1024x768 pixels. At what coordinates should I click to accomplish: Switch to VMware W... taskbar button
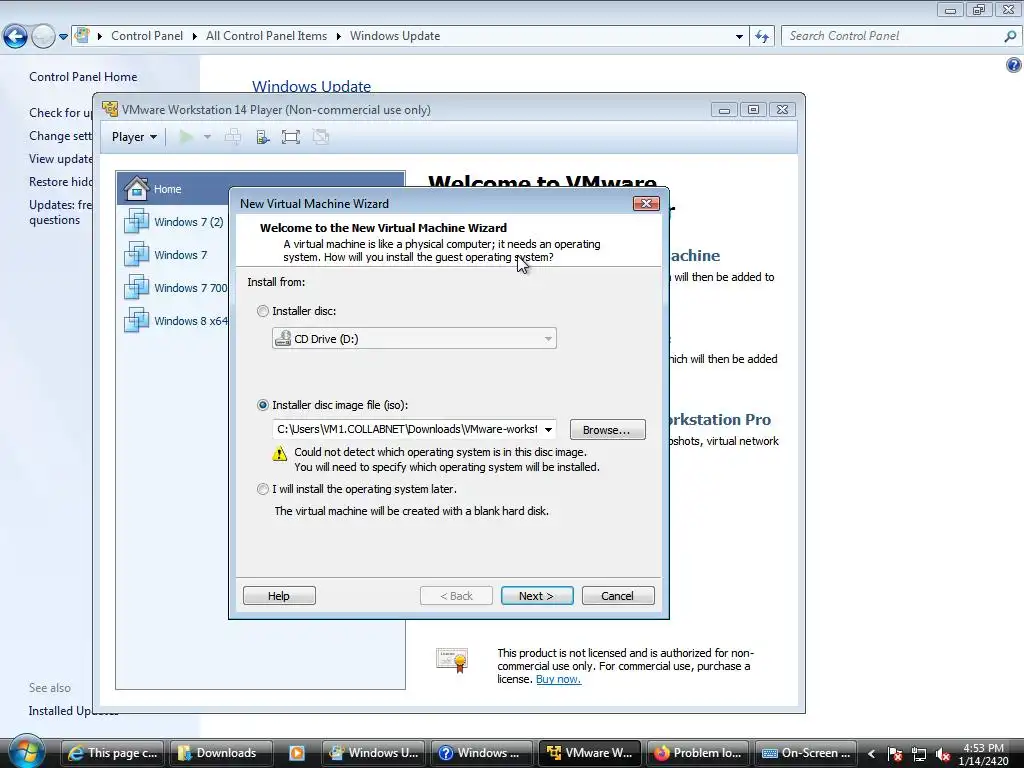(x=590, y=753)
